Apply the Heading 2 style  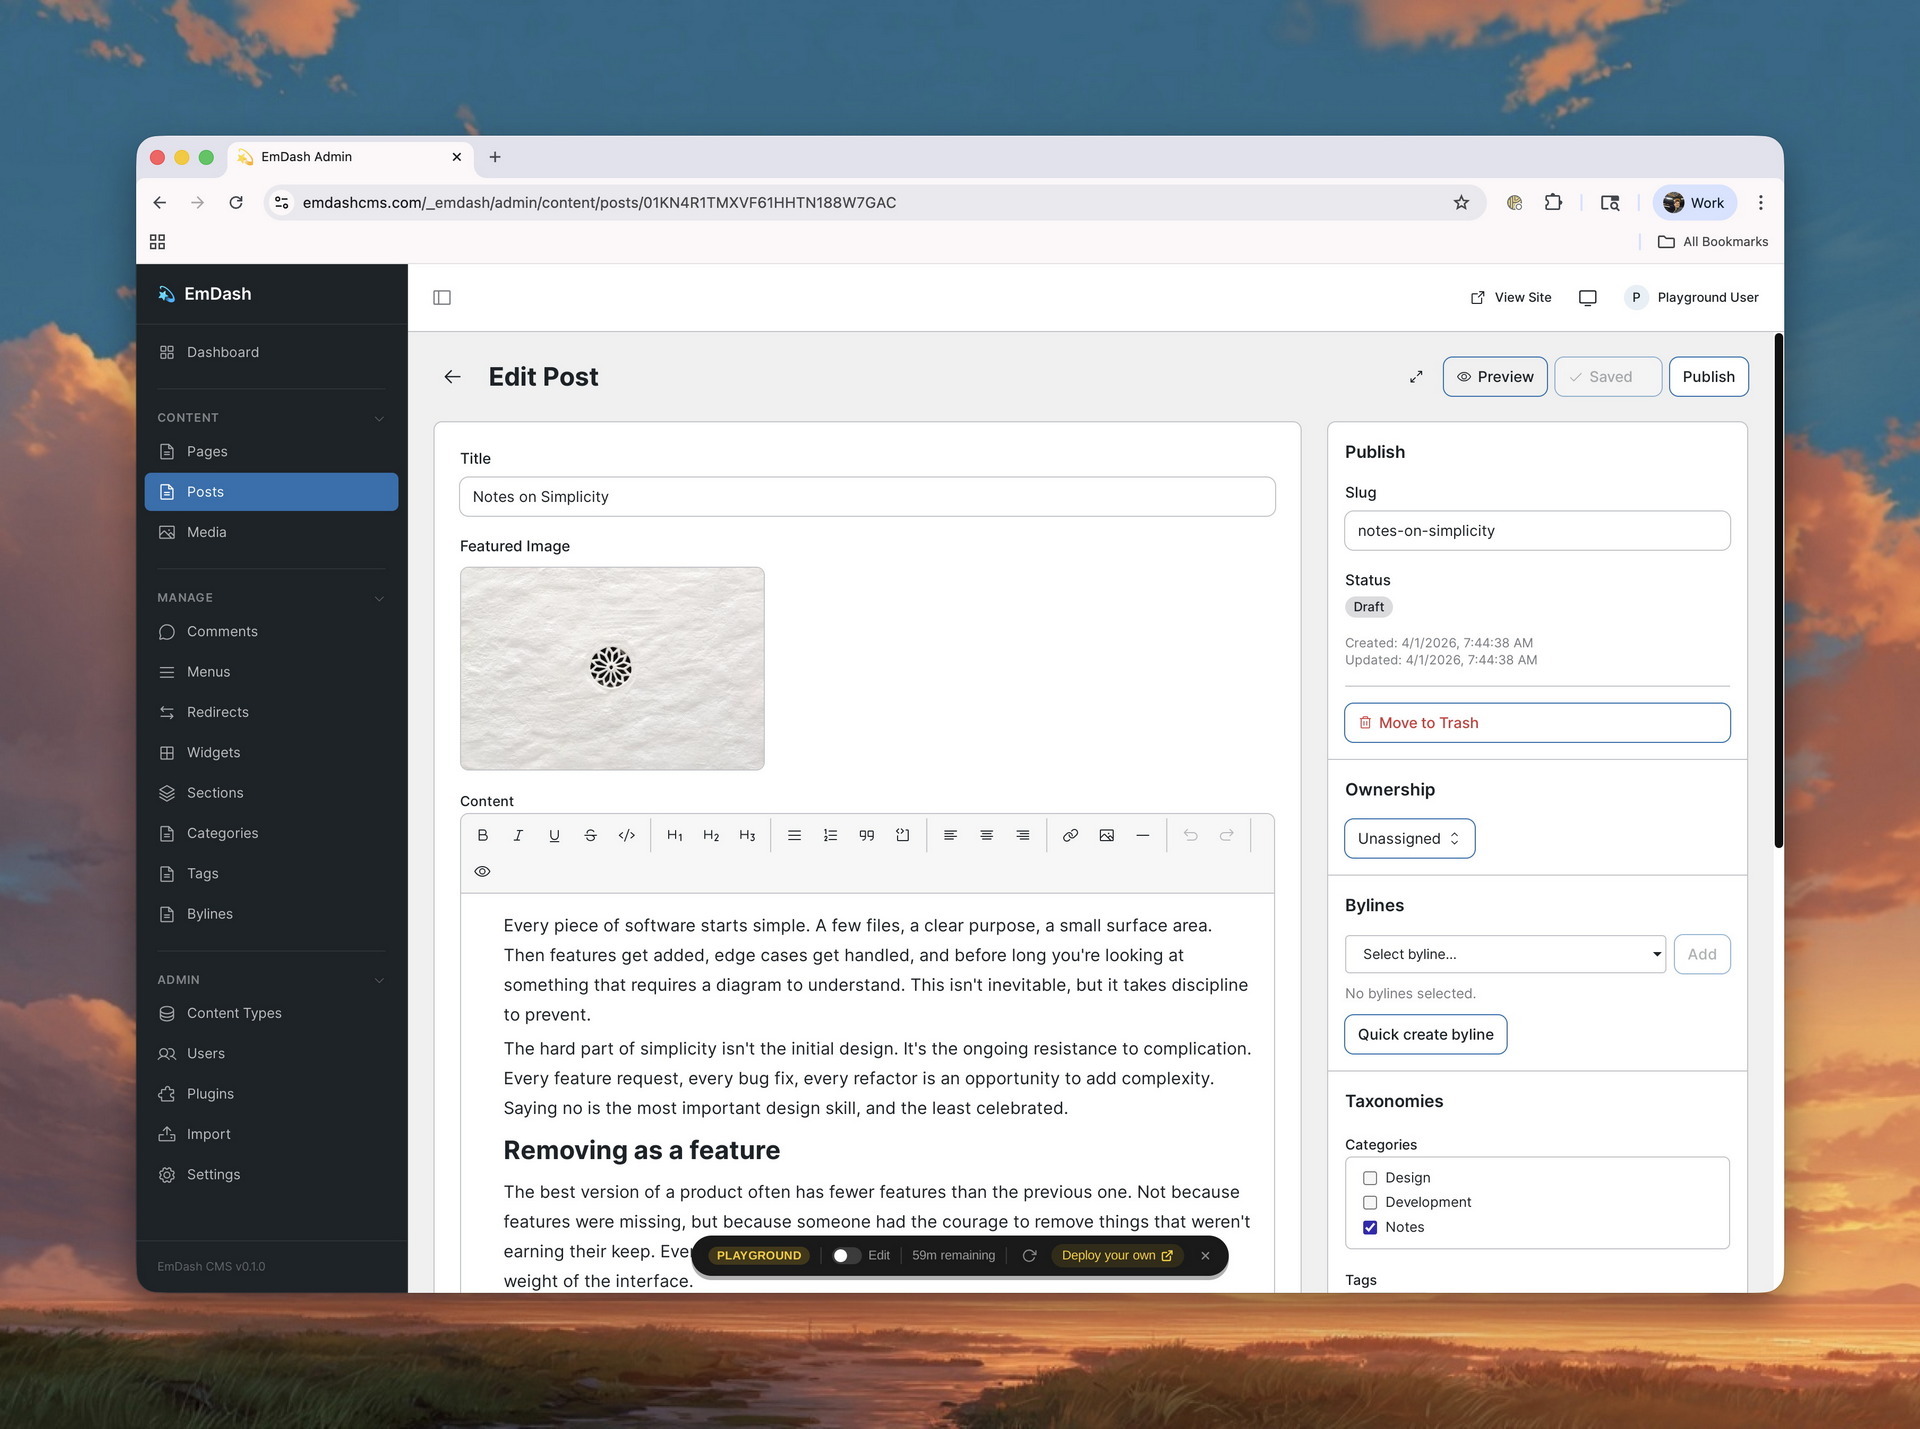(x=711, y=835)
